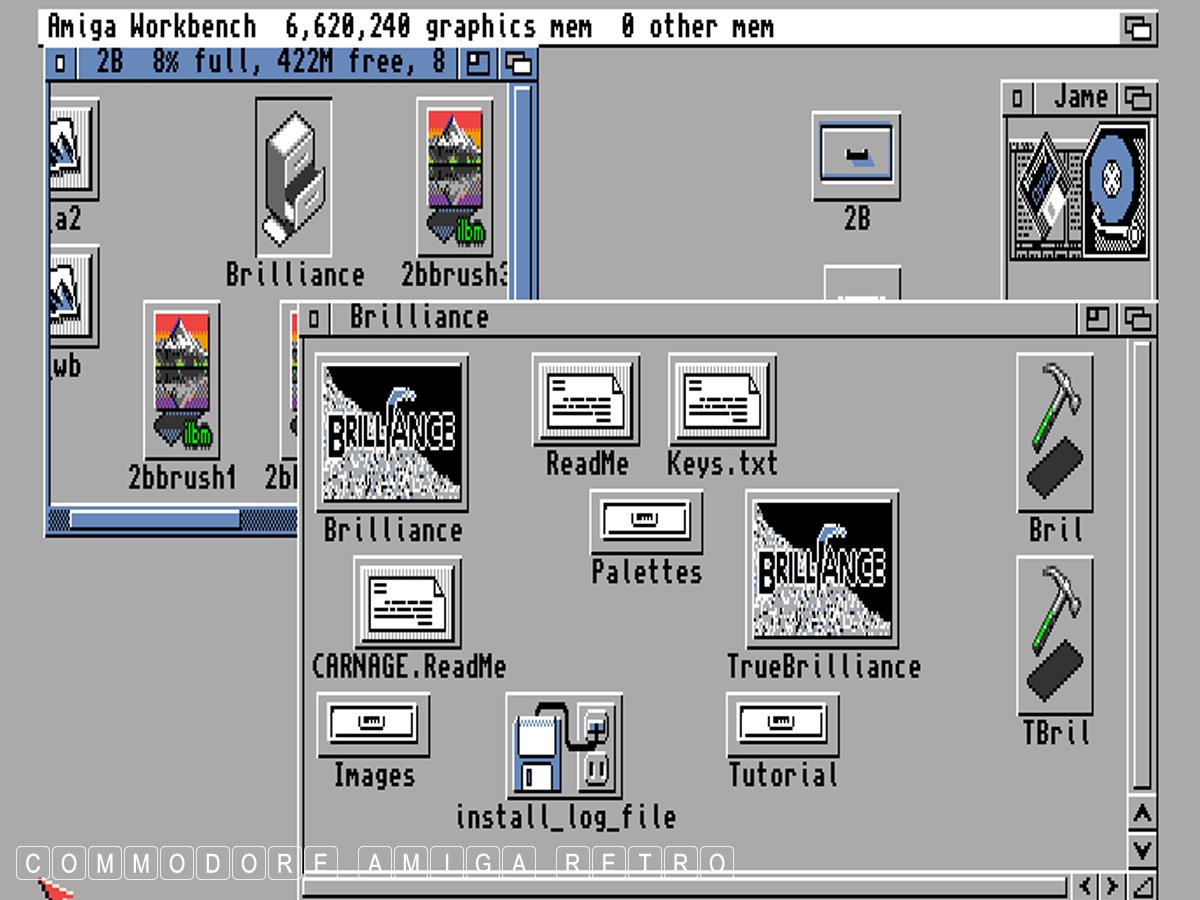Open the Palettes drawer

point(646,521)
